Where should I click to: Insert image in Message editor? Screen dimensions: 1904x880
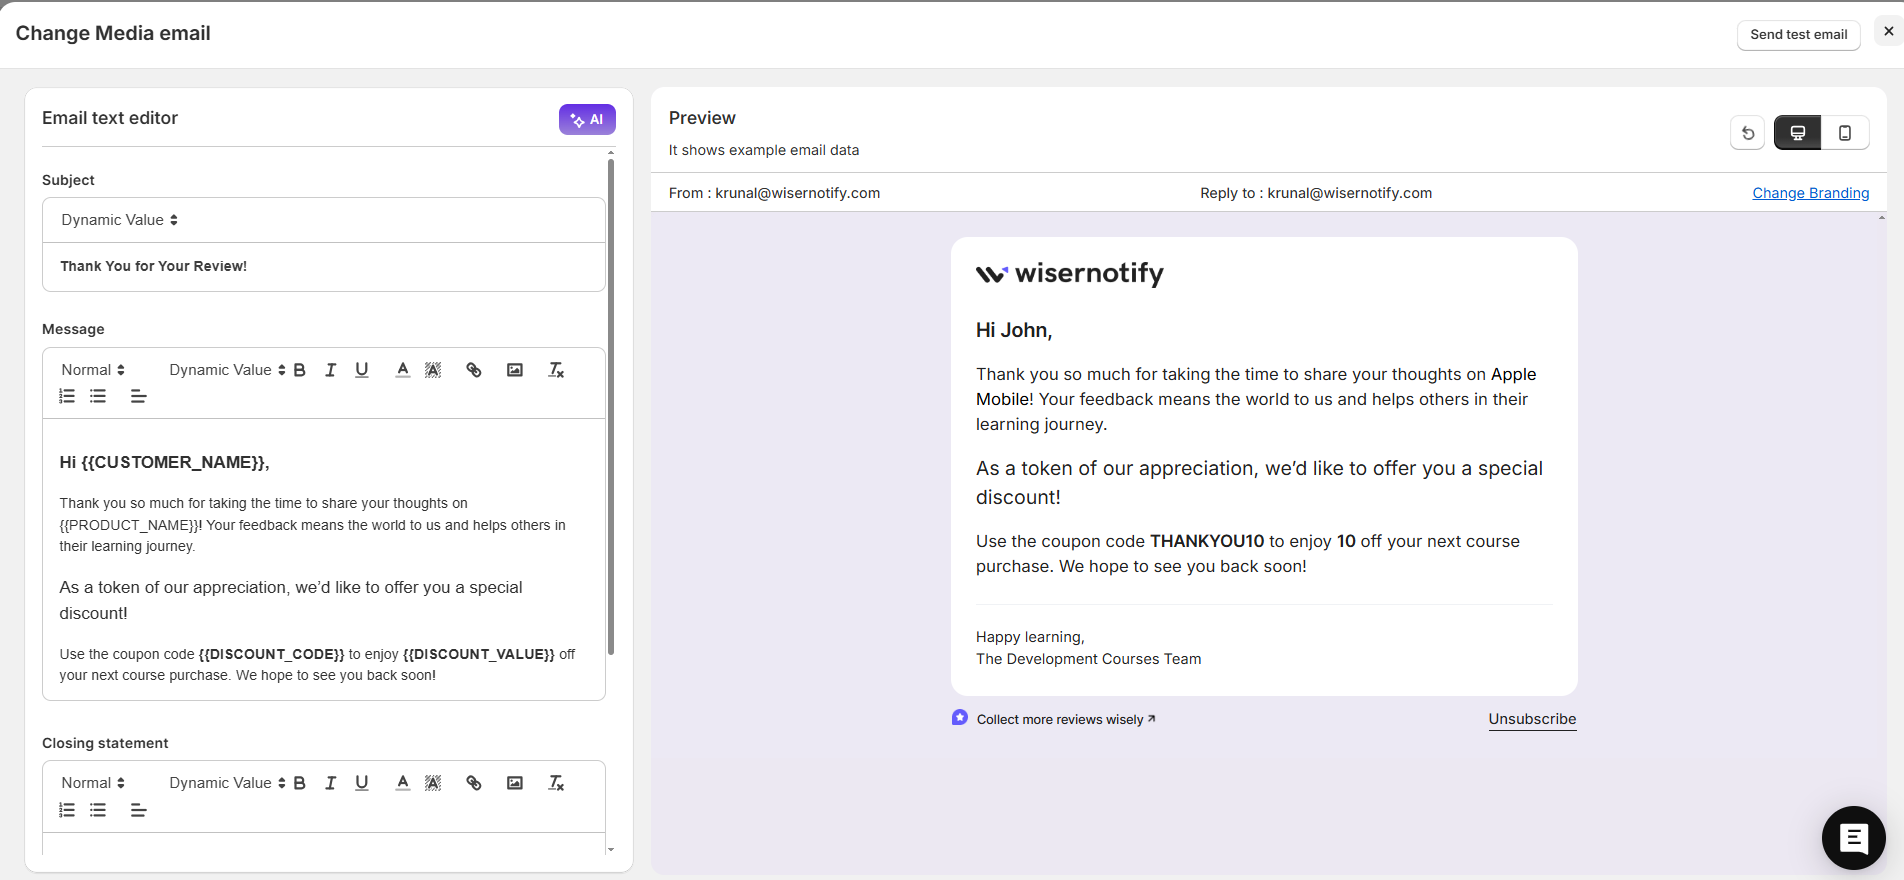coord(515,370)
